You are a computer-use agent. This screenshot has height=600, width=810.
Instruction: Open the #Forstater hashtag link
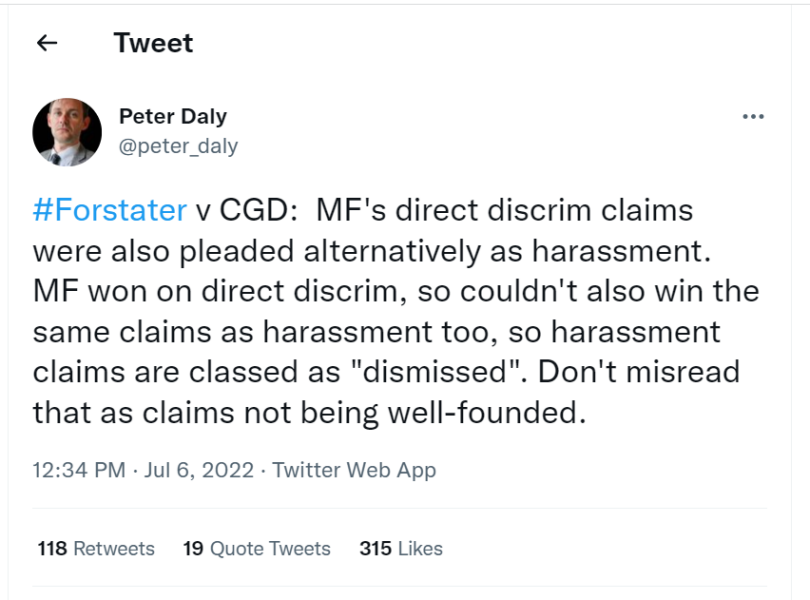coord(110,210)
